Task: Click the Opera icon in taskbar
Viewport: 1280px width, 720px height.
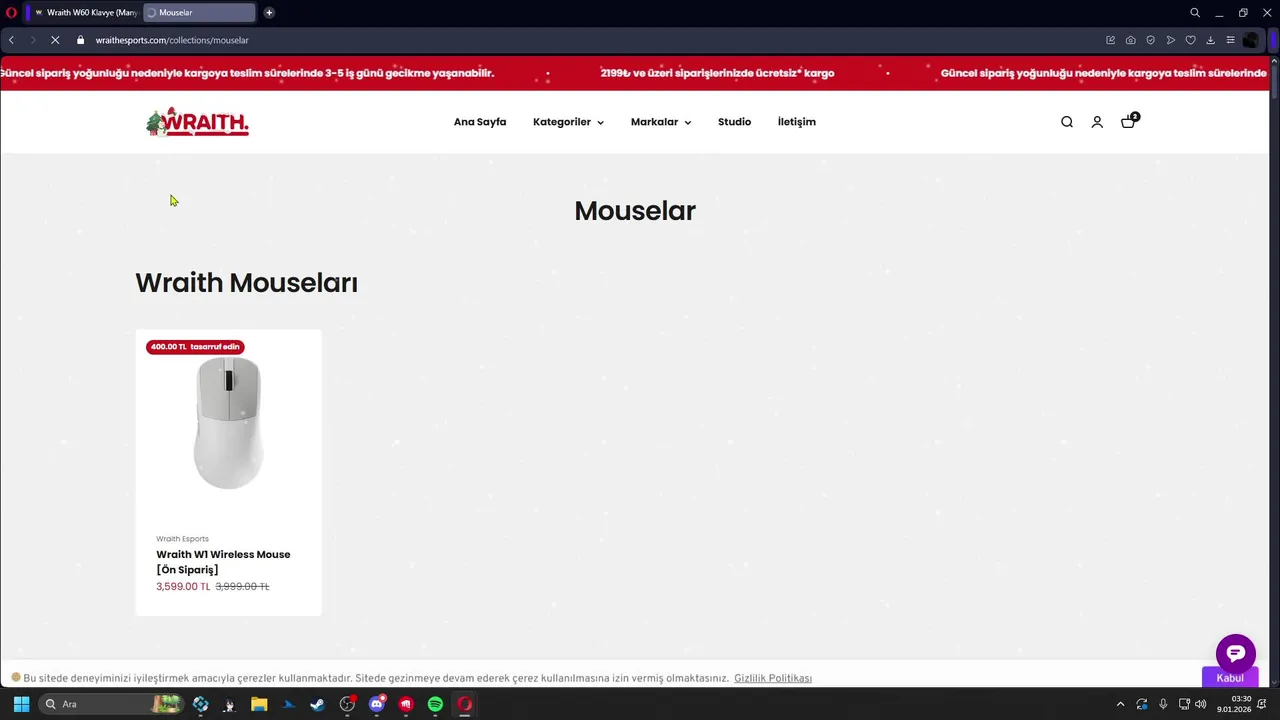Action: 465,704
